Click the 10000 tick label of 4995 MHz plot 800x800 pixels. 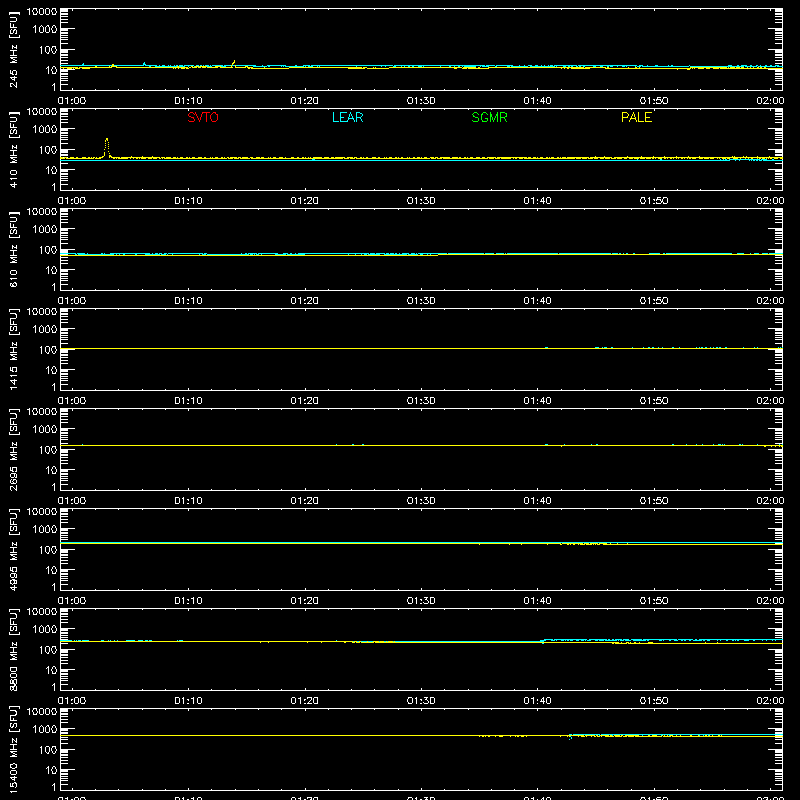(x=42, y=512)
